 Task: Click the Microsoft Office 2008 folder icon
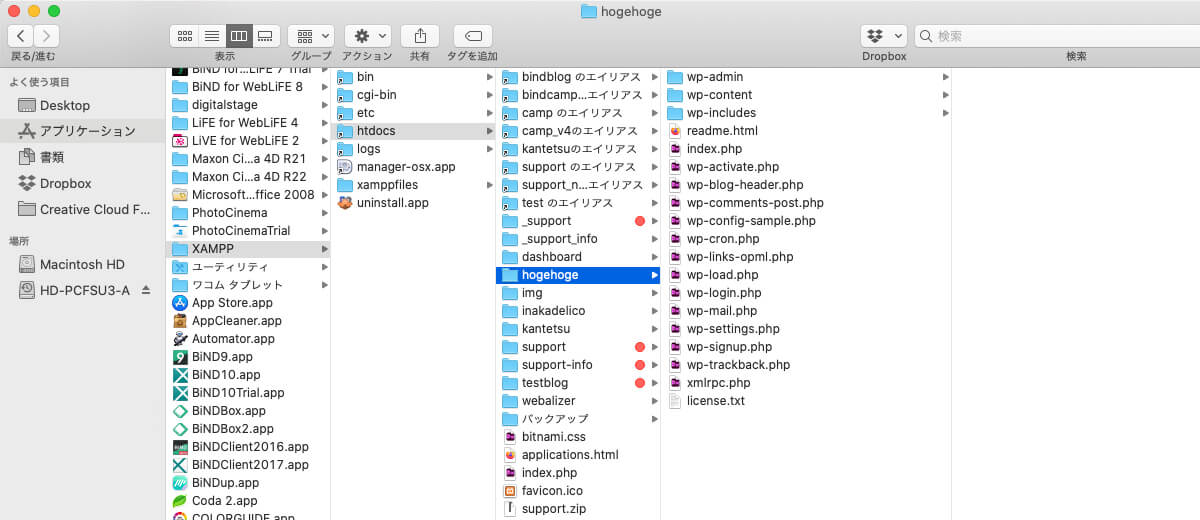180,195
